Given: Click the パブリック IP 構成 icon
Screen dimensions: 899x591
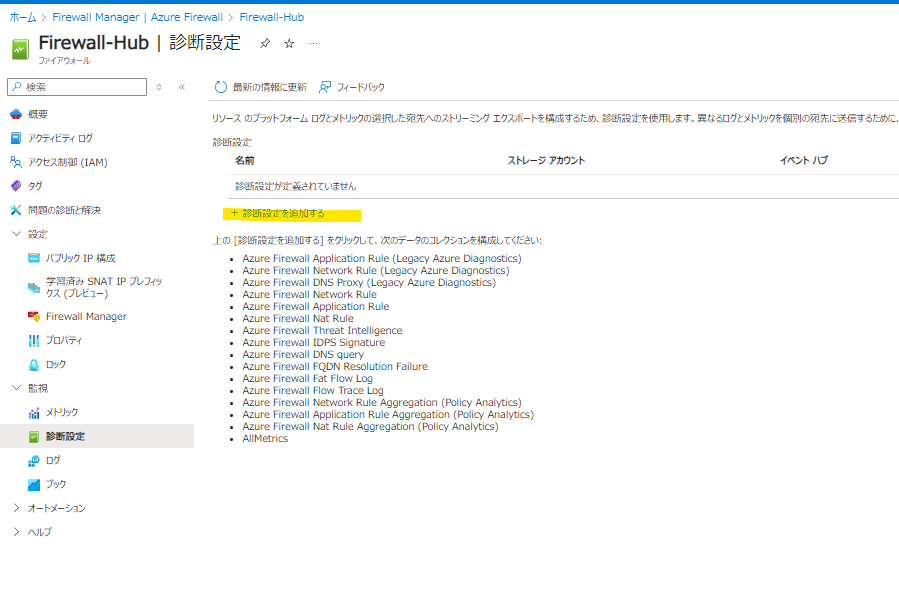Looking at the screenshot, I should 34,258.
